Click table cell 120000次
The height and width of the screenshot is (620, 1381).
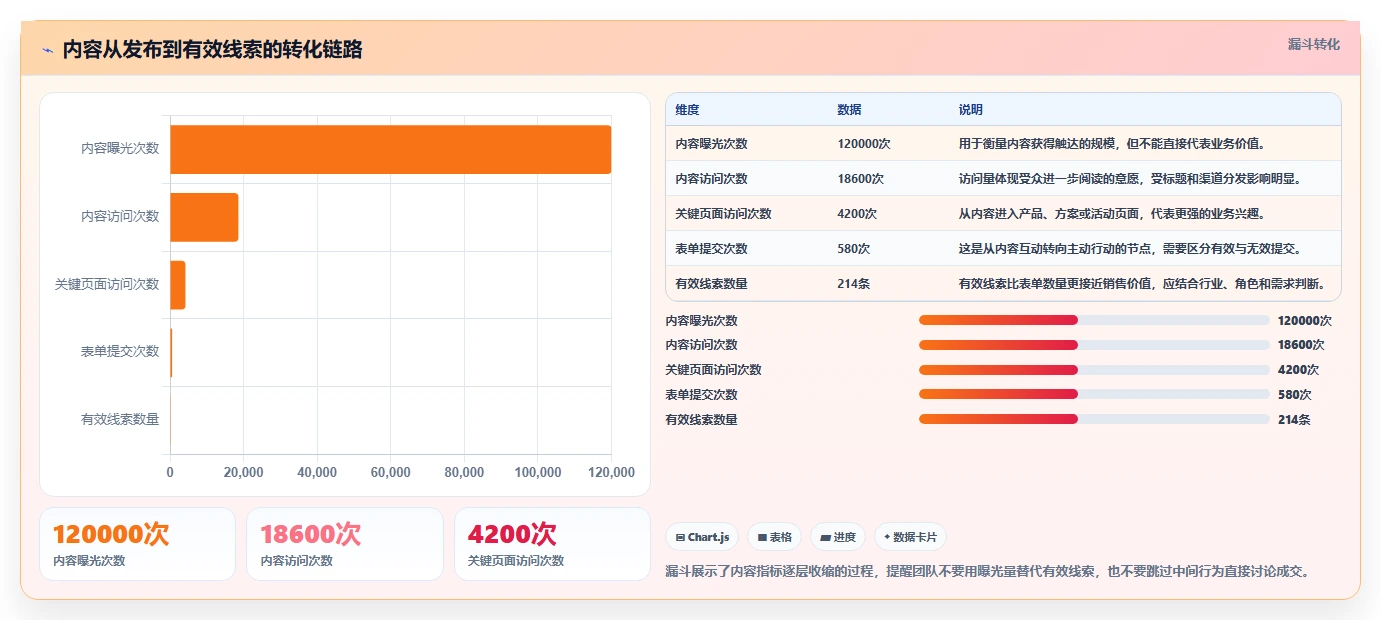coord(864,144)
